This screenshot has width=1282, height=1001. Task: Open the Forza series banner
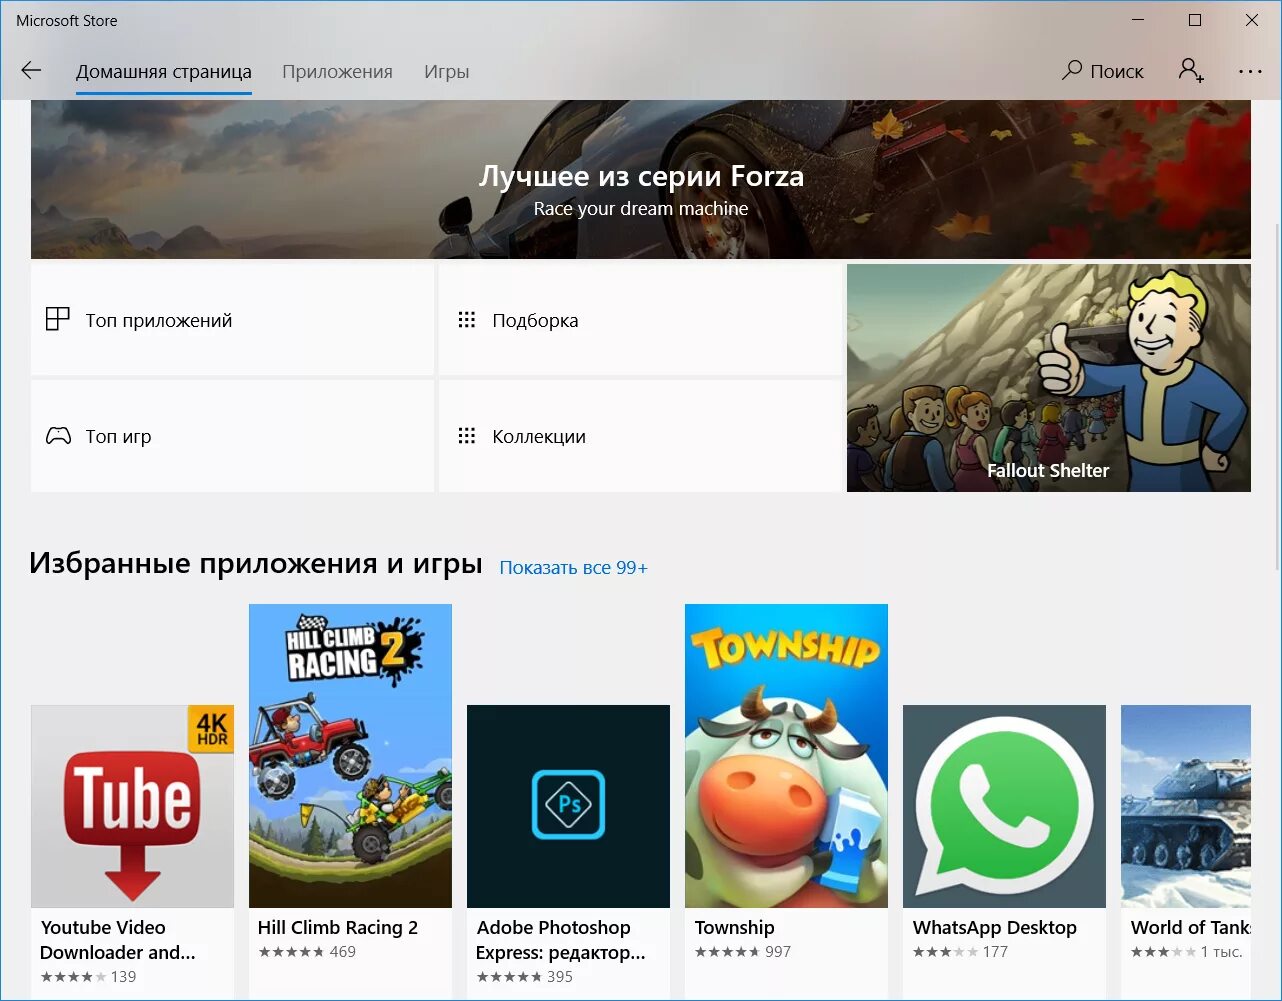click(641, 179)
